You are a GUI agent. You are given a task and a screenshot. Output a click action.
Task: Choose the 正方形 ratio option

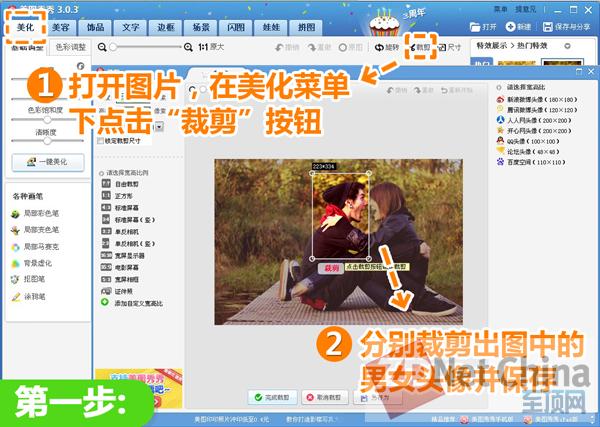click(x=117, y=196)
